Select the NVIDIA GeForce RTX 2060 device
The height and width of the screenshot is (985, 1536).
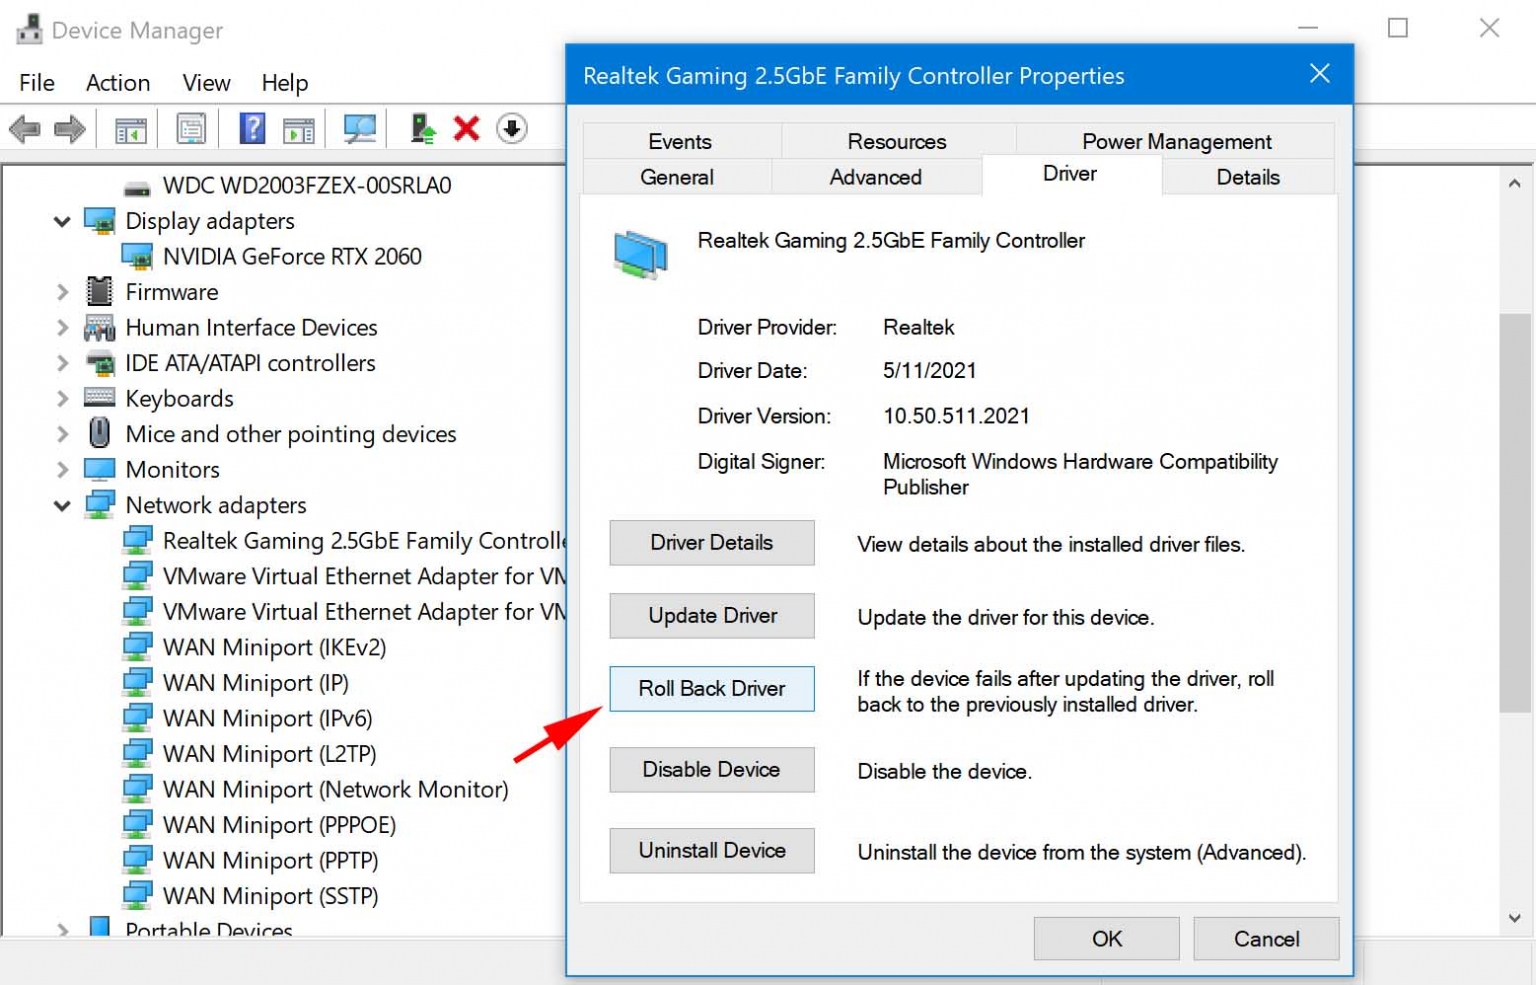coord(292,256)
